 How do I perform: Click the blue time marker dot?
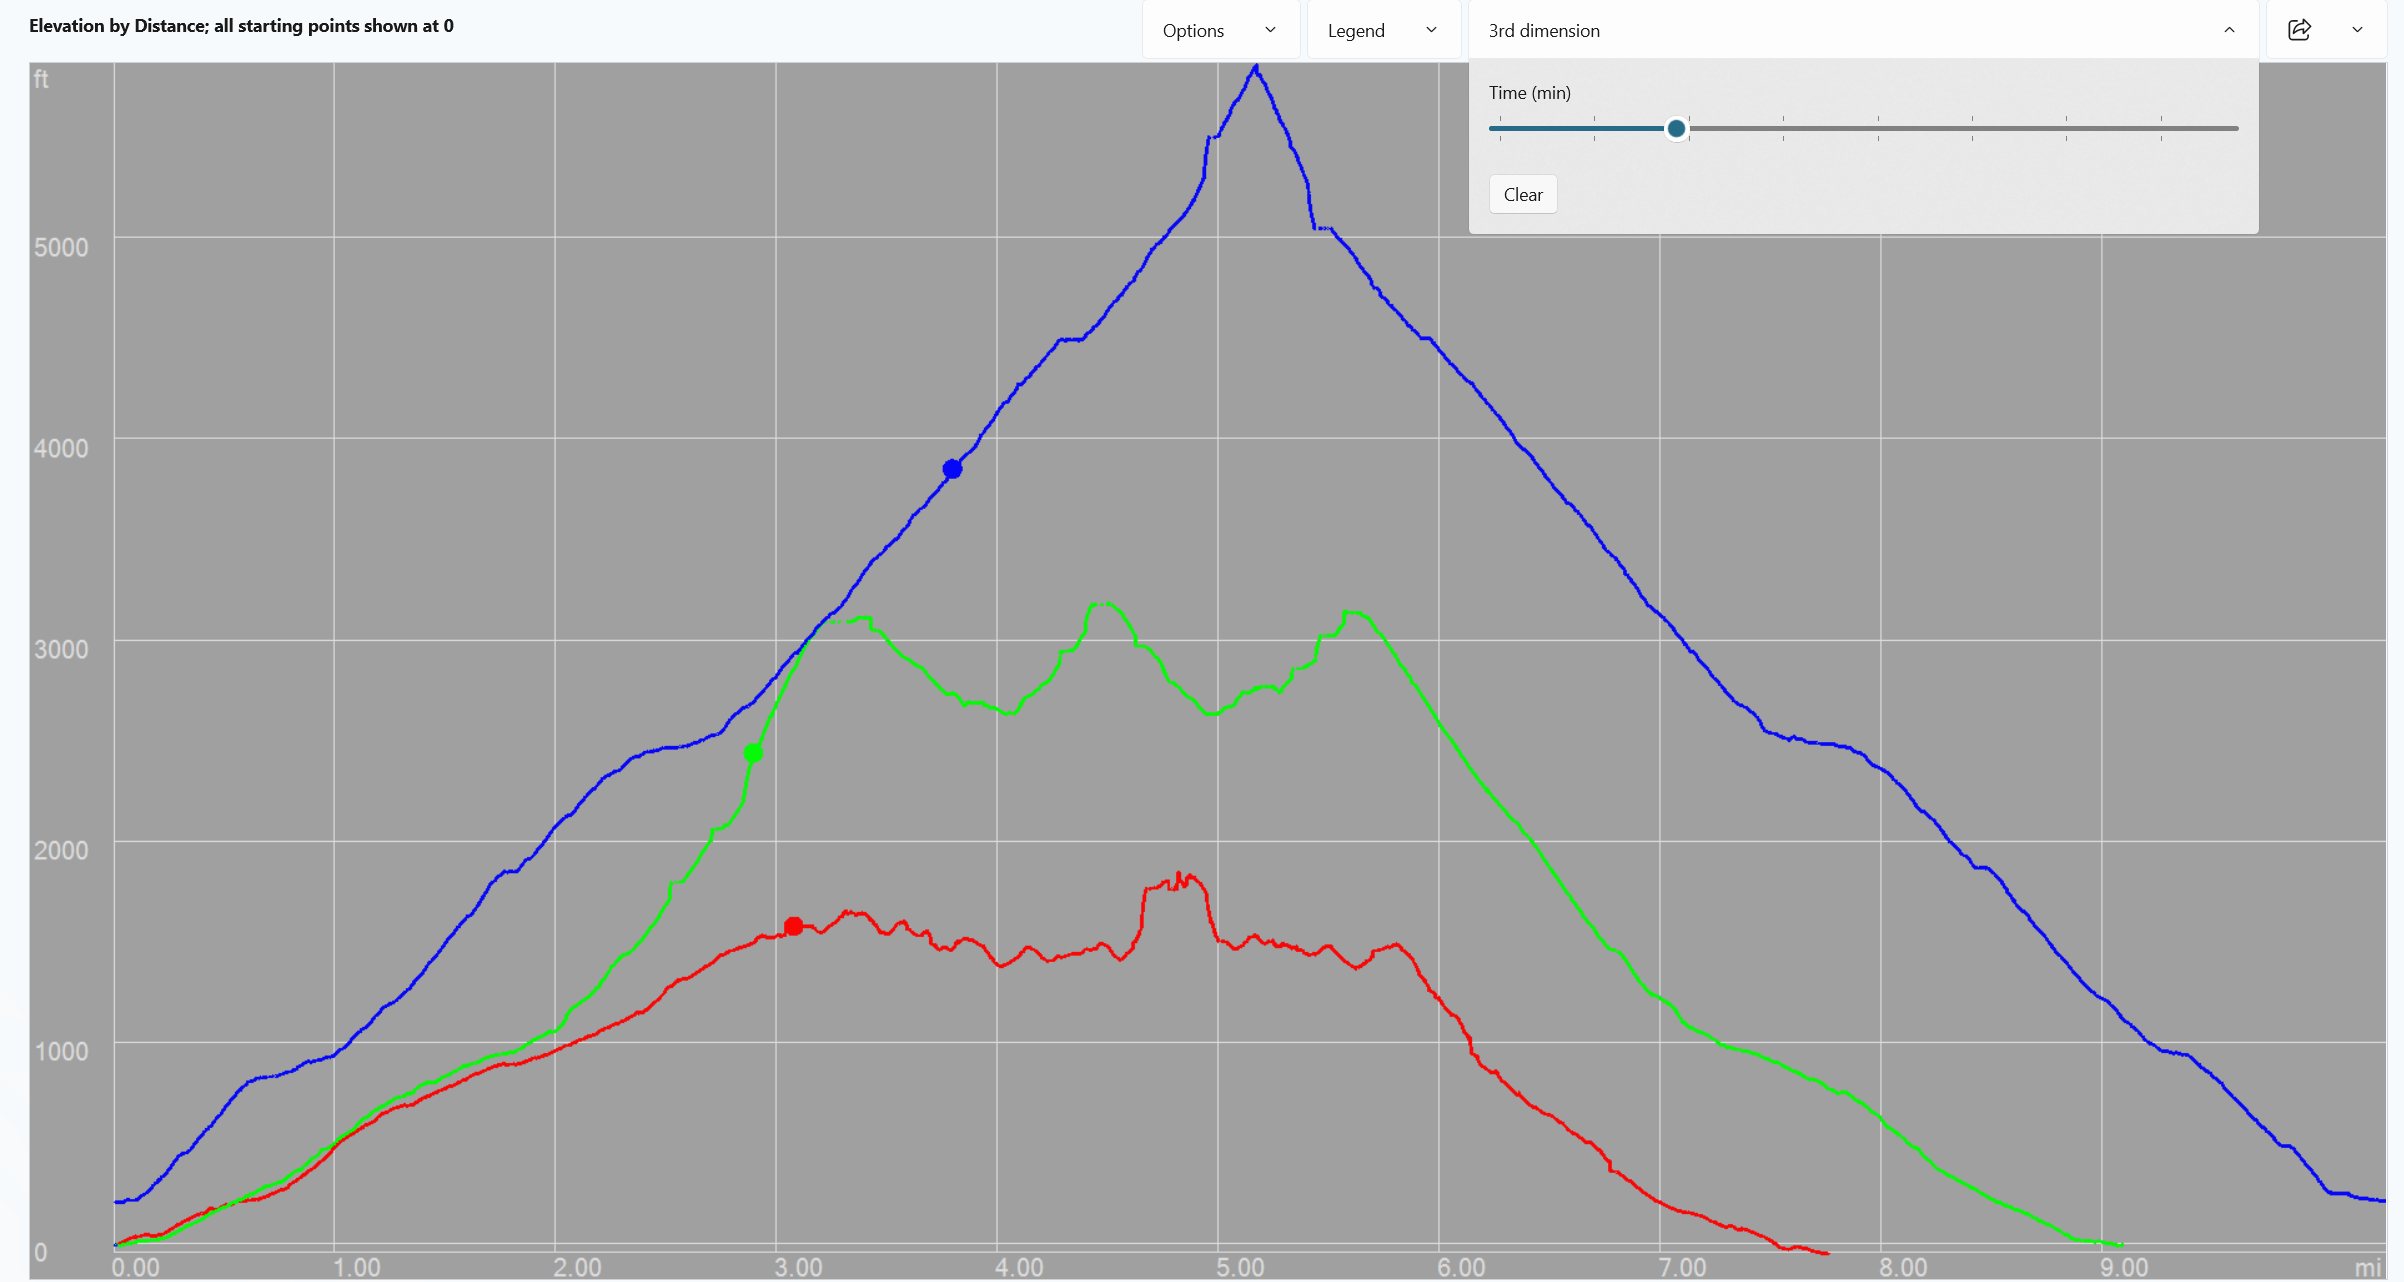coord(952,469)
